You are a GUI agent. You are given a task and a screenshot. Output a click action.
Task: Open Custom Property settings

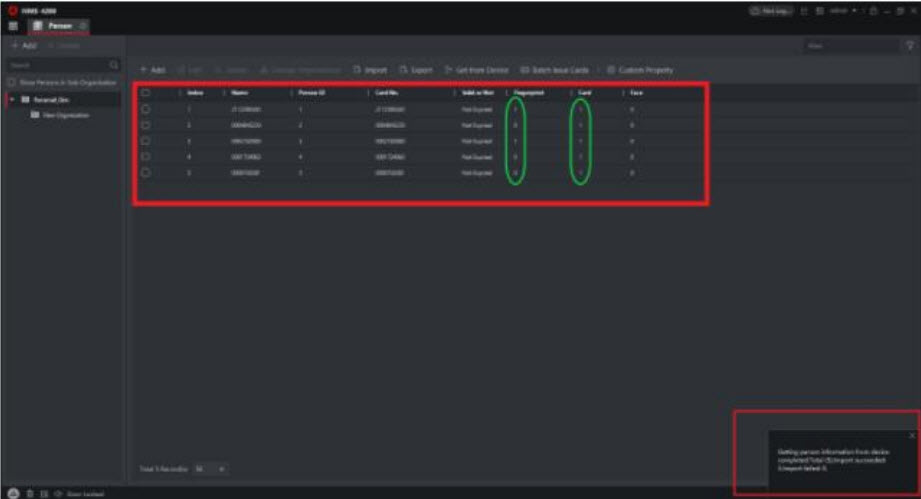[x=640, y=70]
